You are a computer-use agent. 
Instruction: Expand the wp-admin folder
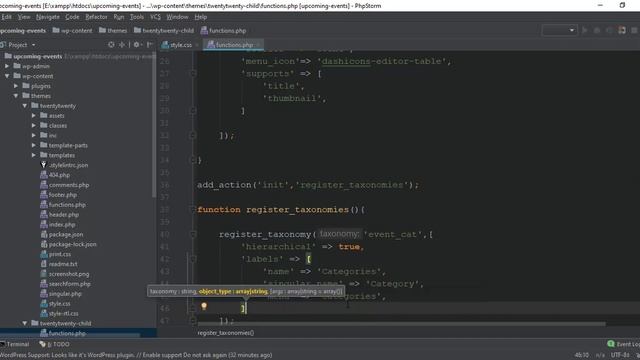point(7,66)
